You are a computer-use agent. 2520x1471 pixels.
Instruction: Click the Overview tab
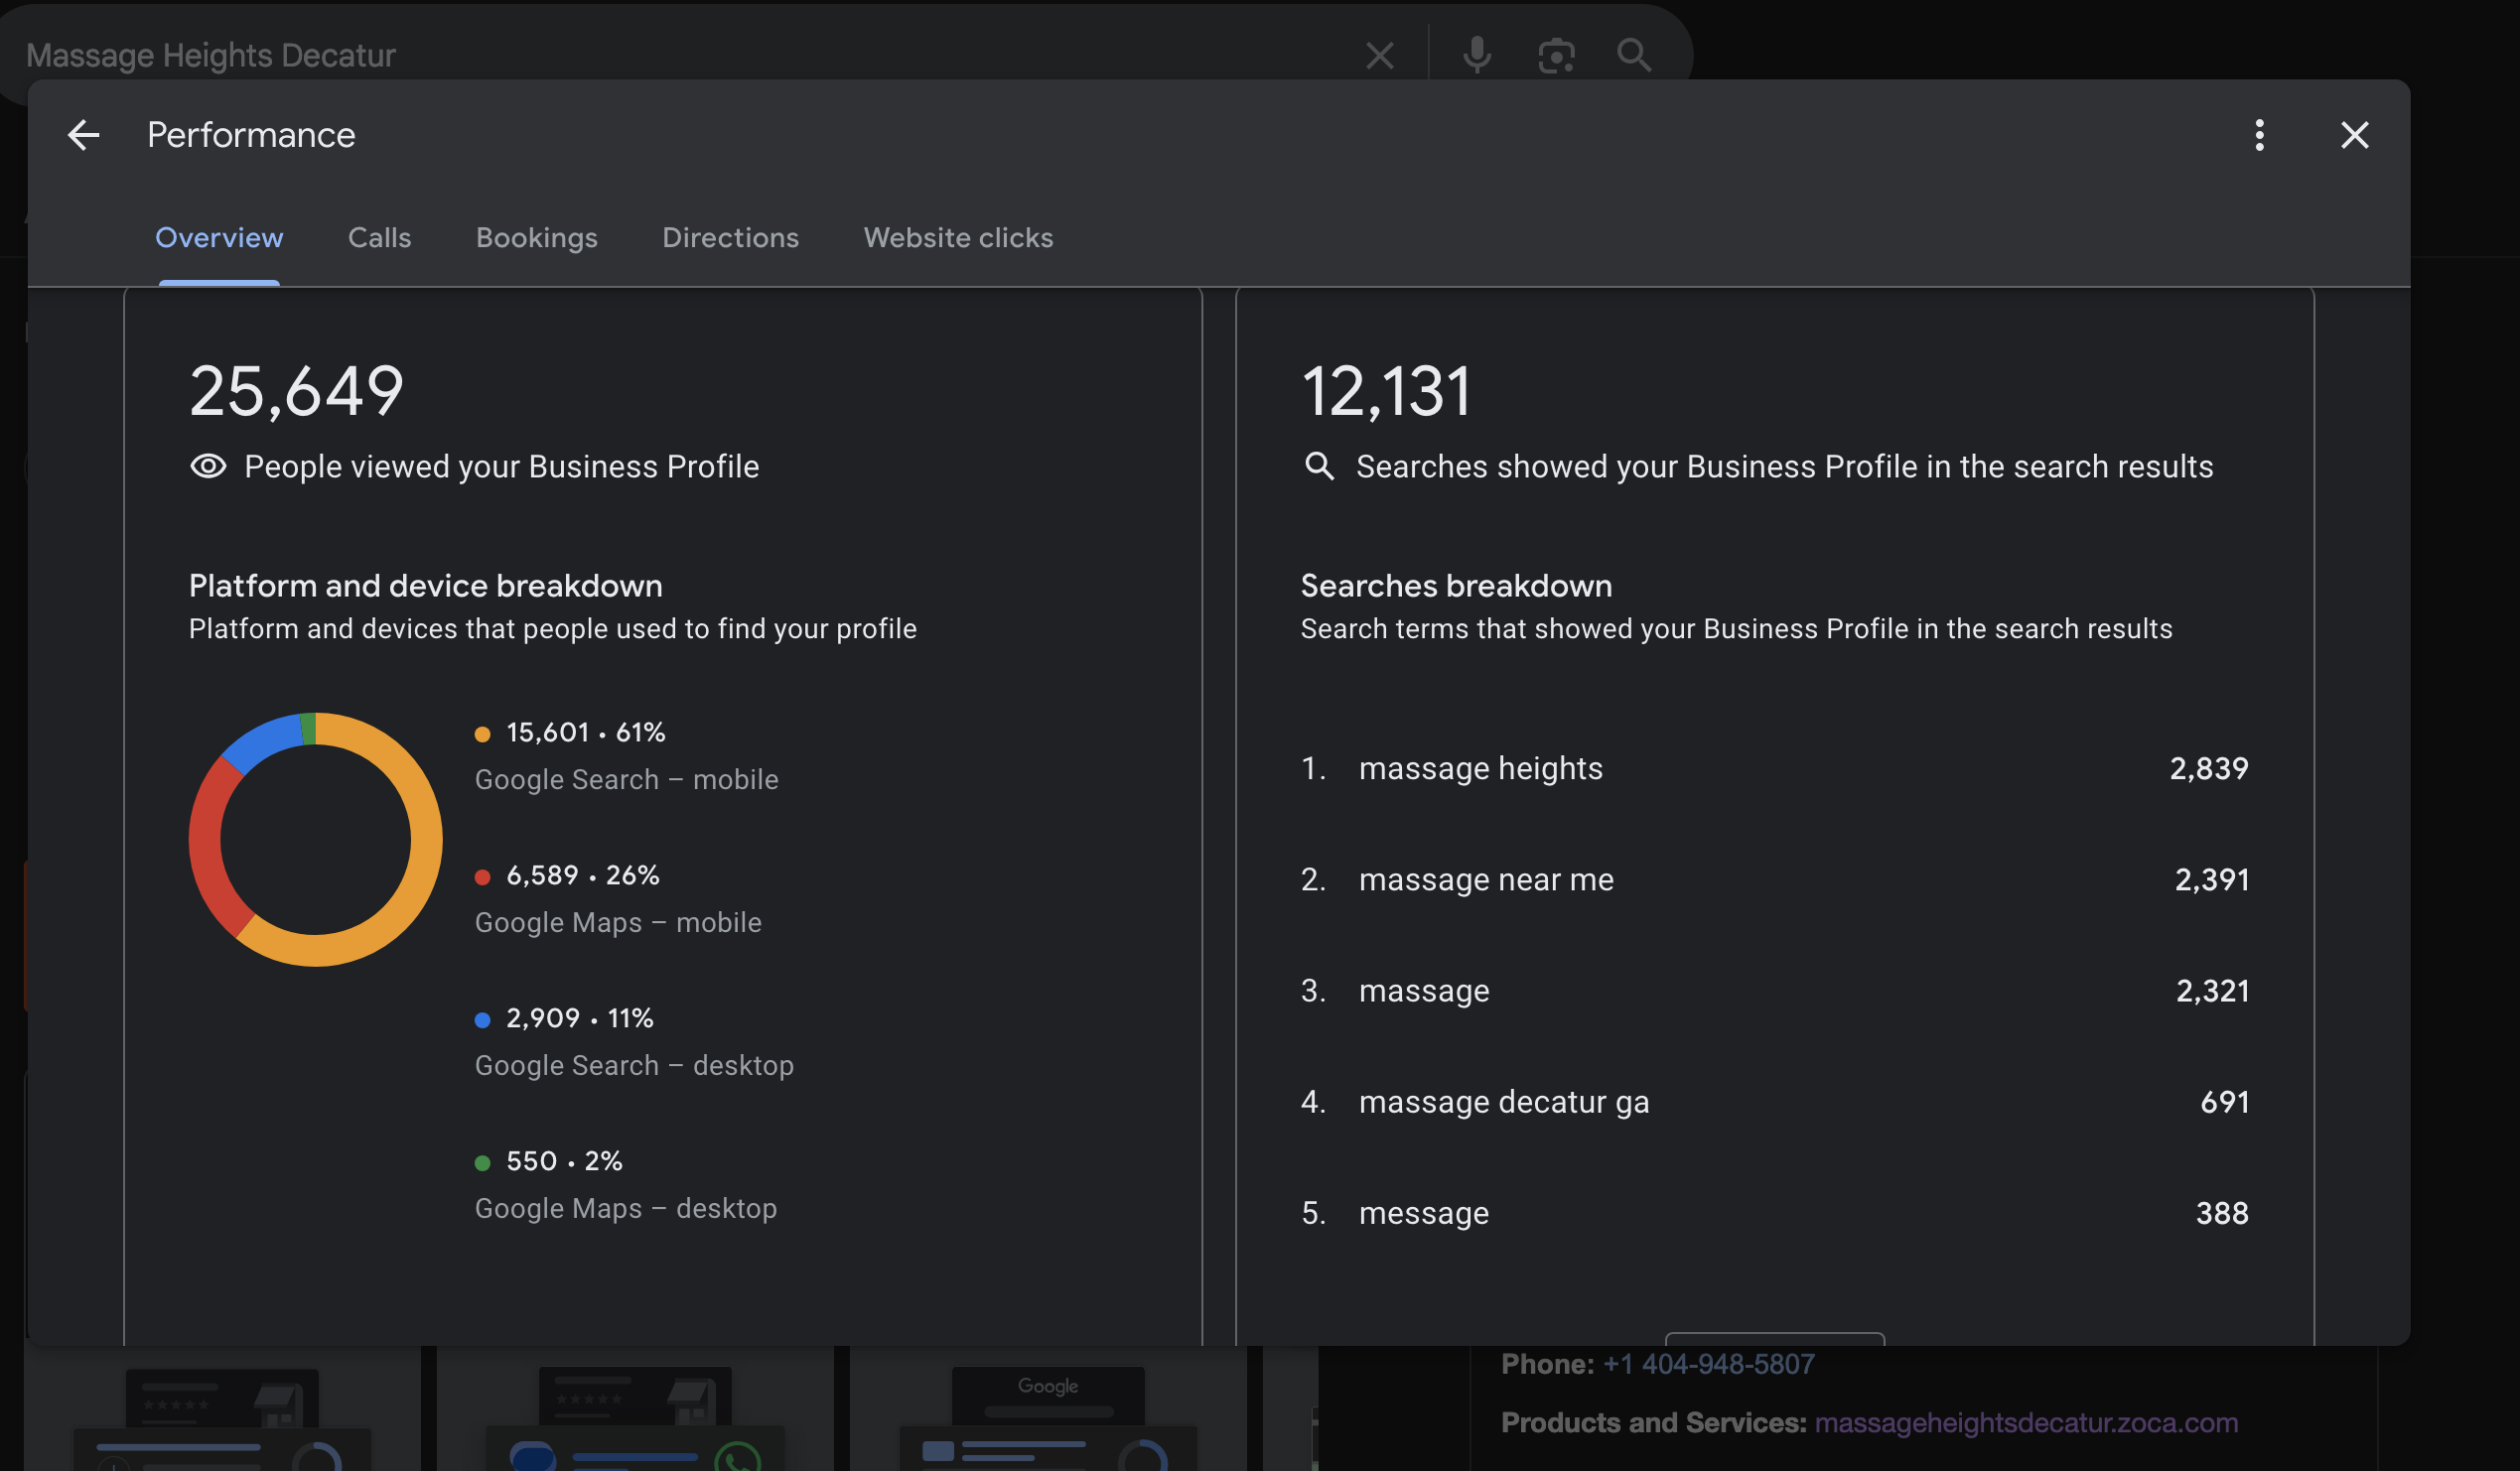pyautogui.click(x=219, y=238)
